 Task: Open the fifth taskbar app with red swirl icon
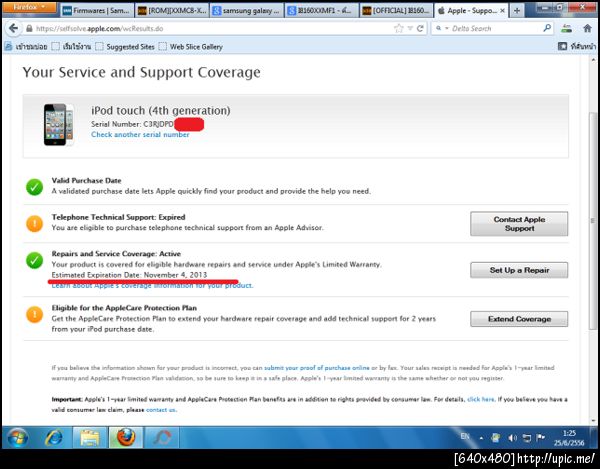pos(163,438)
